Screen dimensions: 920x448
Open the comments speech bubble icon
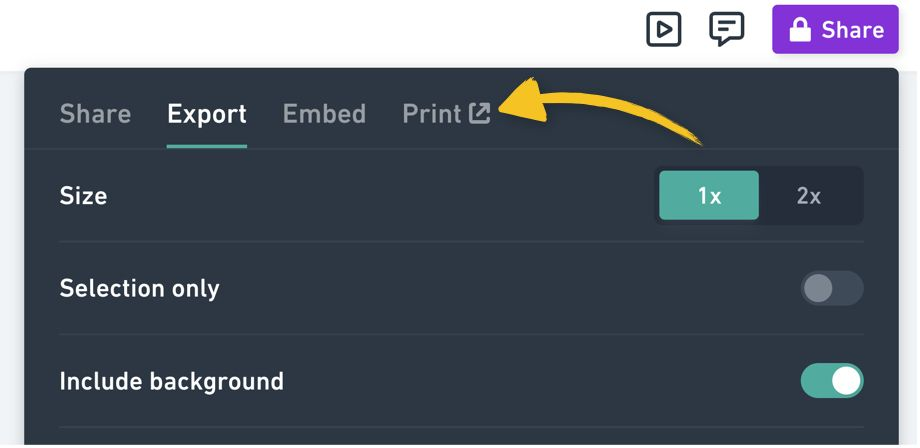tap(727, 29)
